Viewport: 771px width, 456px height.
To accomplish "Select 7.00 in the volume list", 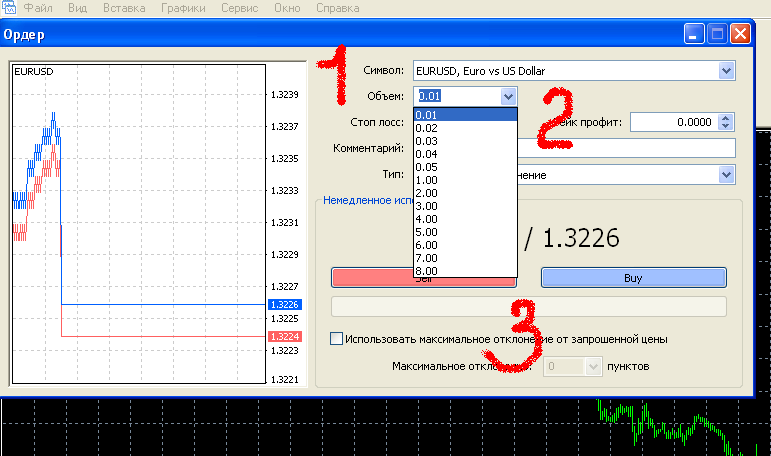I will 465,258.
